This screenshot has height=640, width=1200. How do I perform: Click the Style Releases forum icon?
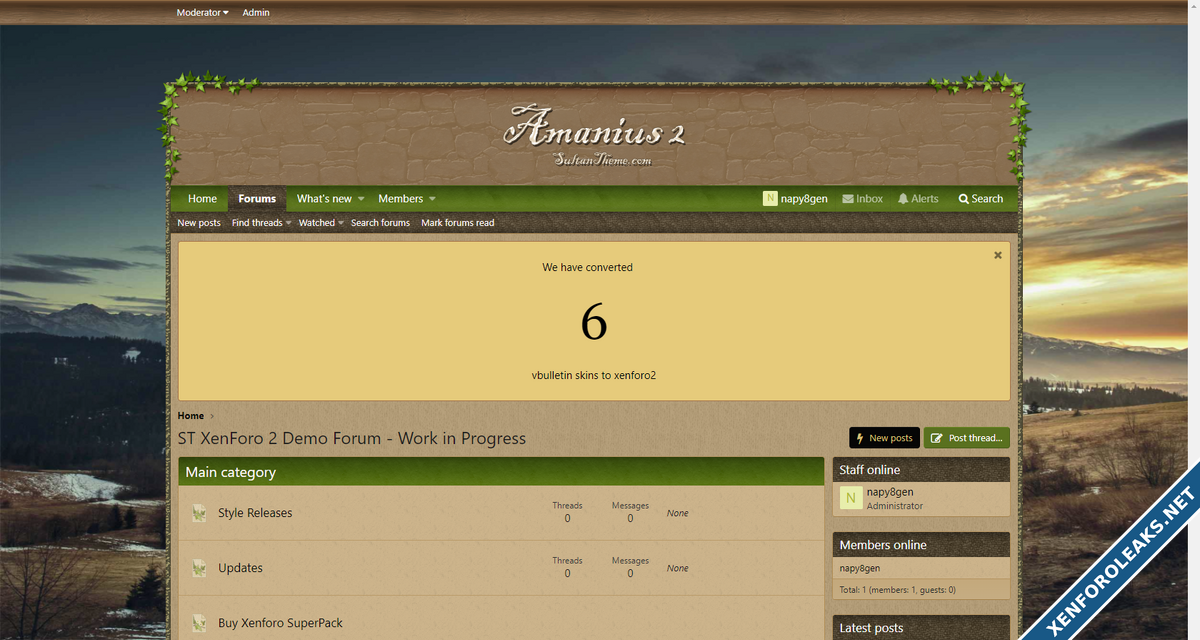click(199, 513)
